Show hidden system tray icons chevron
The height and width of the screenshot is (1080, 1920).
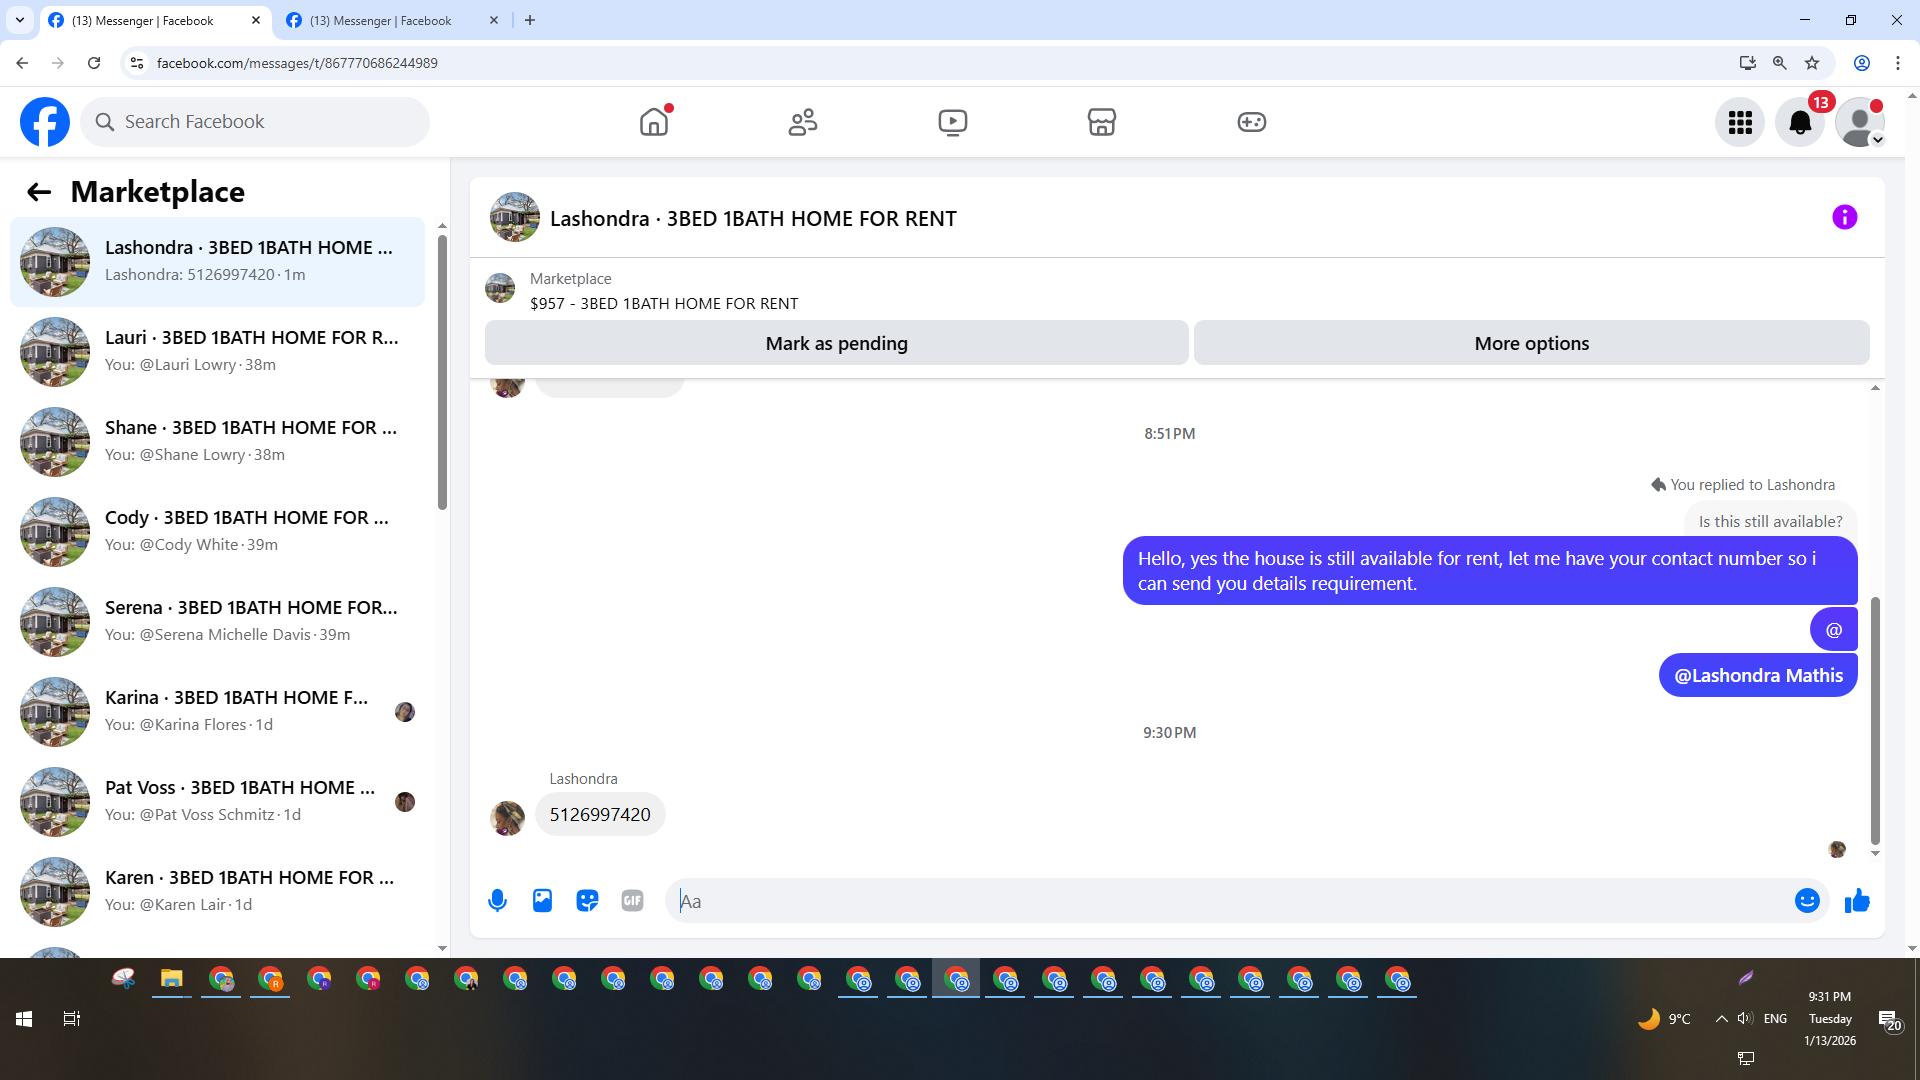point(1721,1019)
